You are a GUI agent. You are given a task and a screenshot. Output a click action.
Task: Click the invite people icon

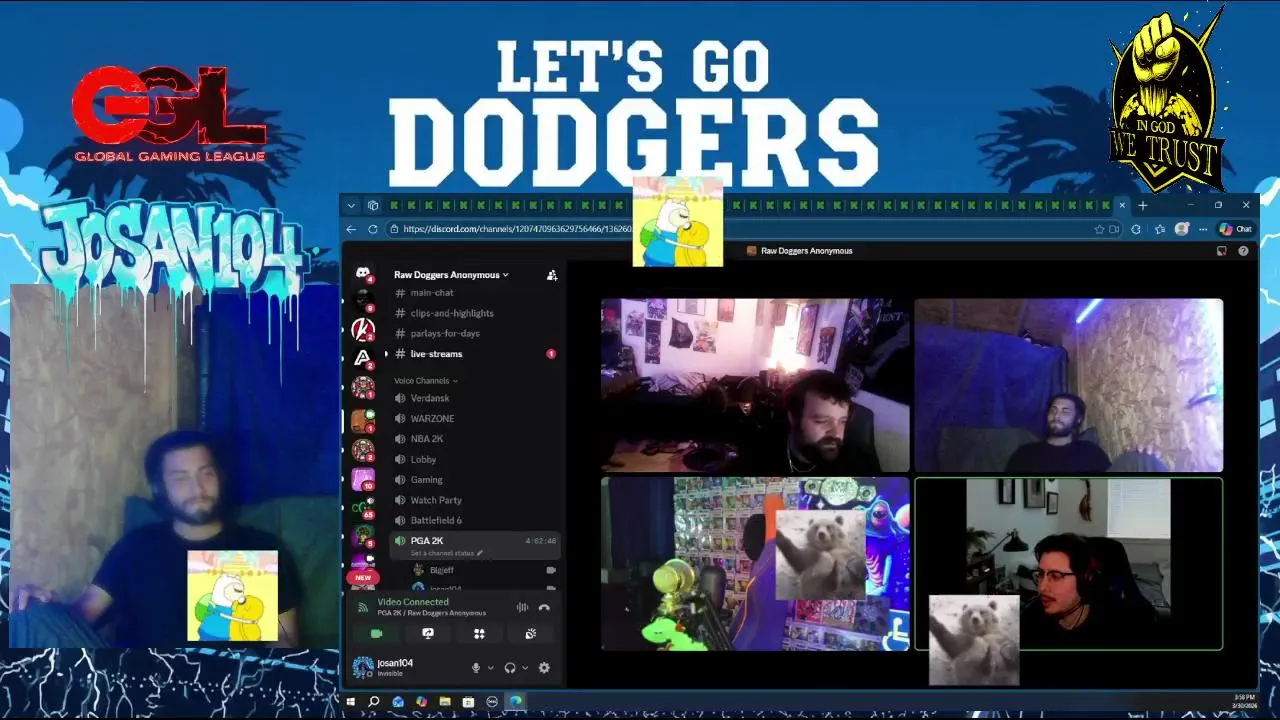click(x=551, y=275)
